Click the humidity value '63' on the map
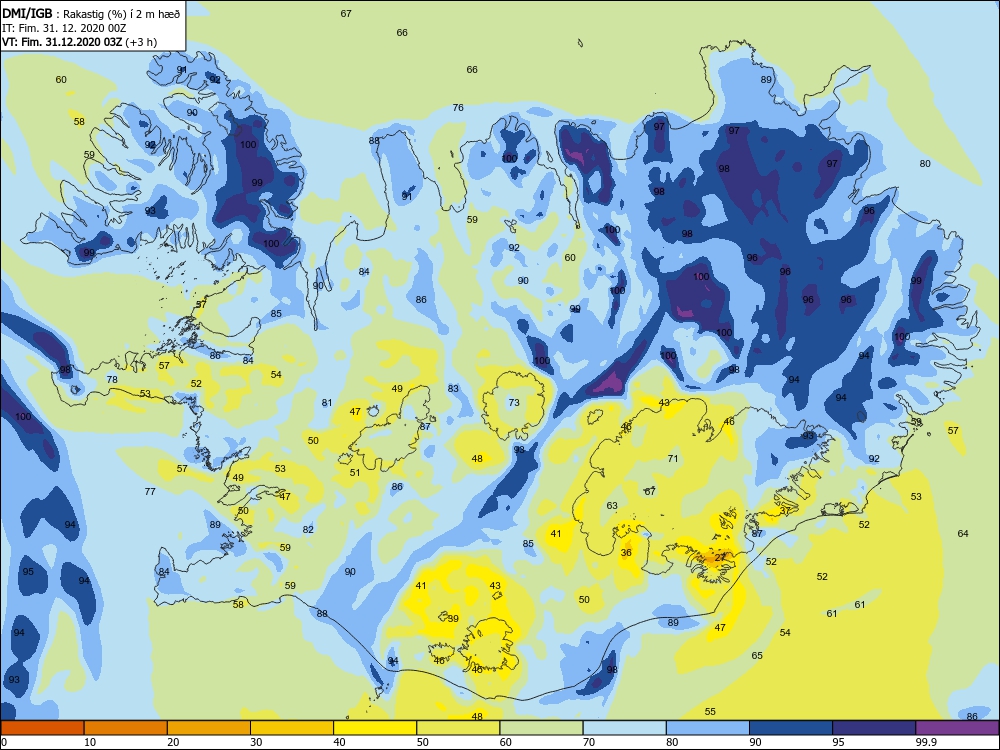The image size is (1000, 750). coord(612,506)
